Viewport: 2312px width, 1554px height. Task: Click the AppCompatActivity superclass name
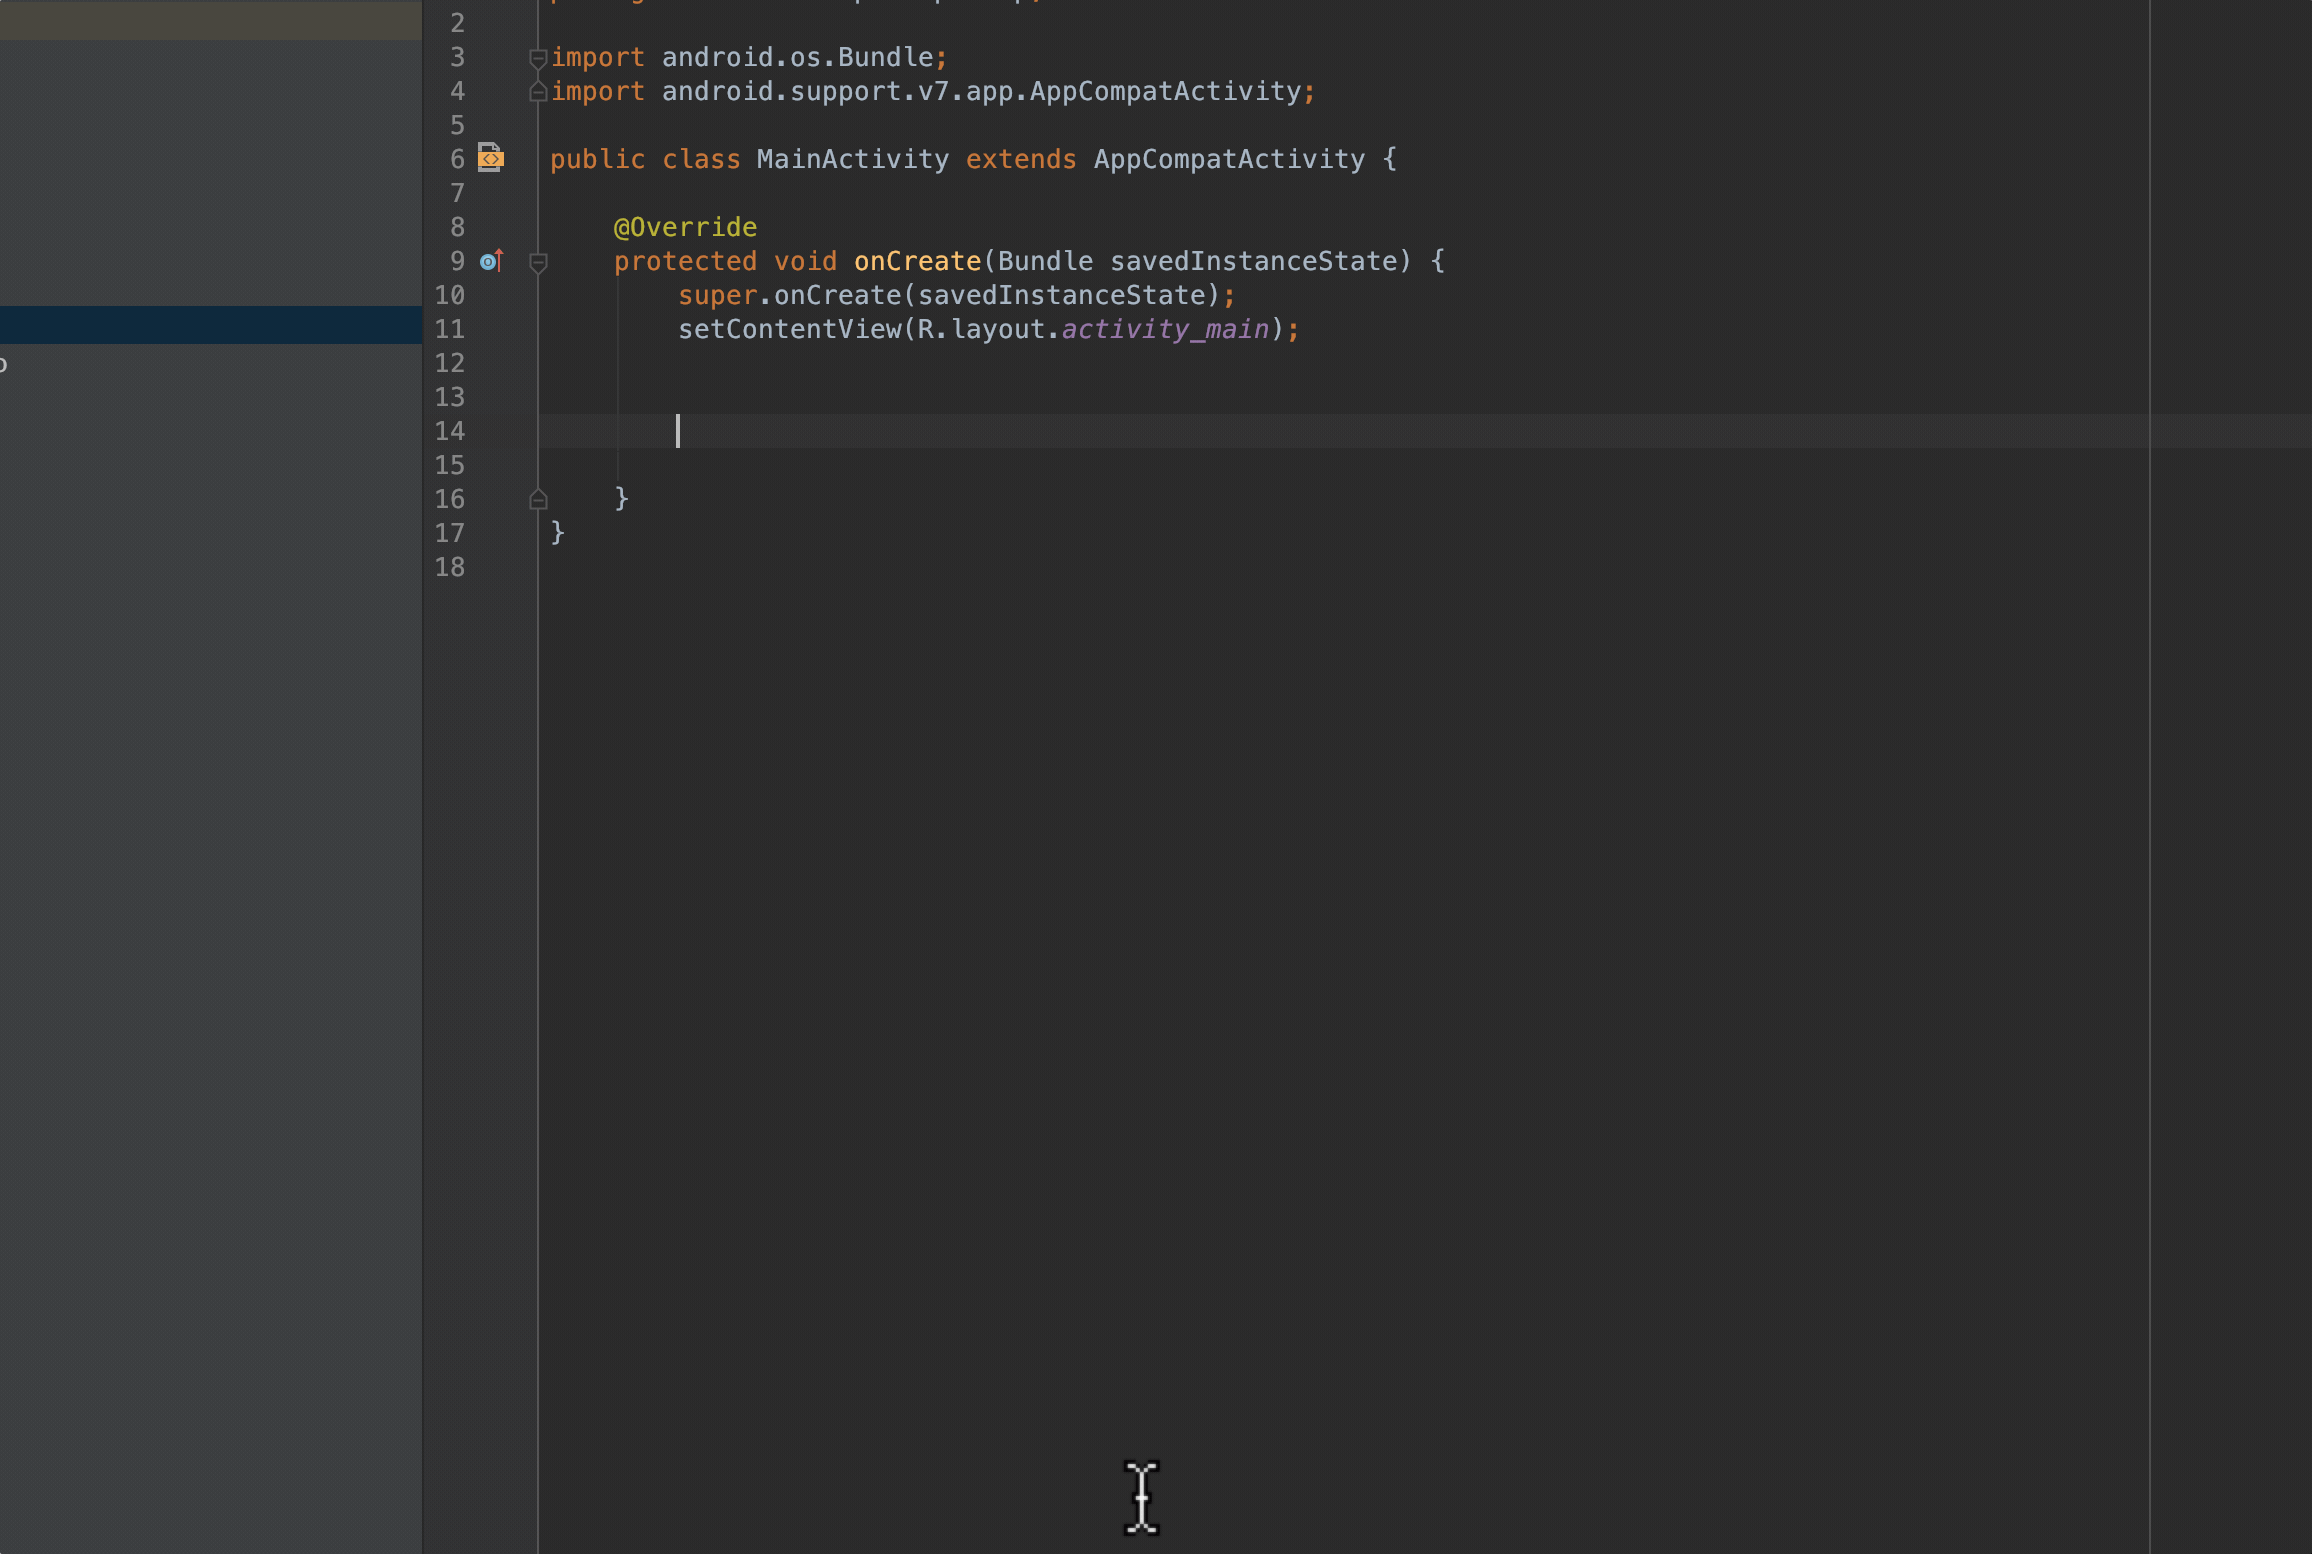[x=1228, y=159]
